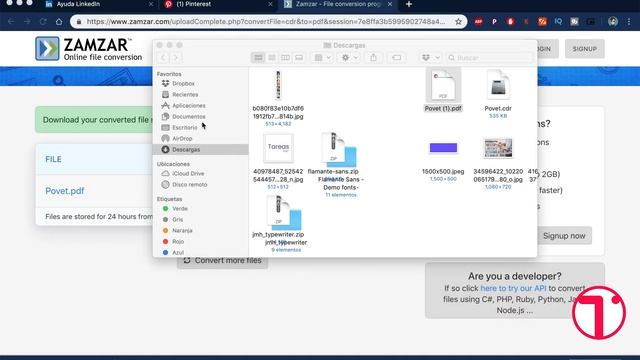Select icon view in Finder toolbar

pos(258,58)
